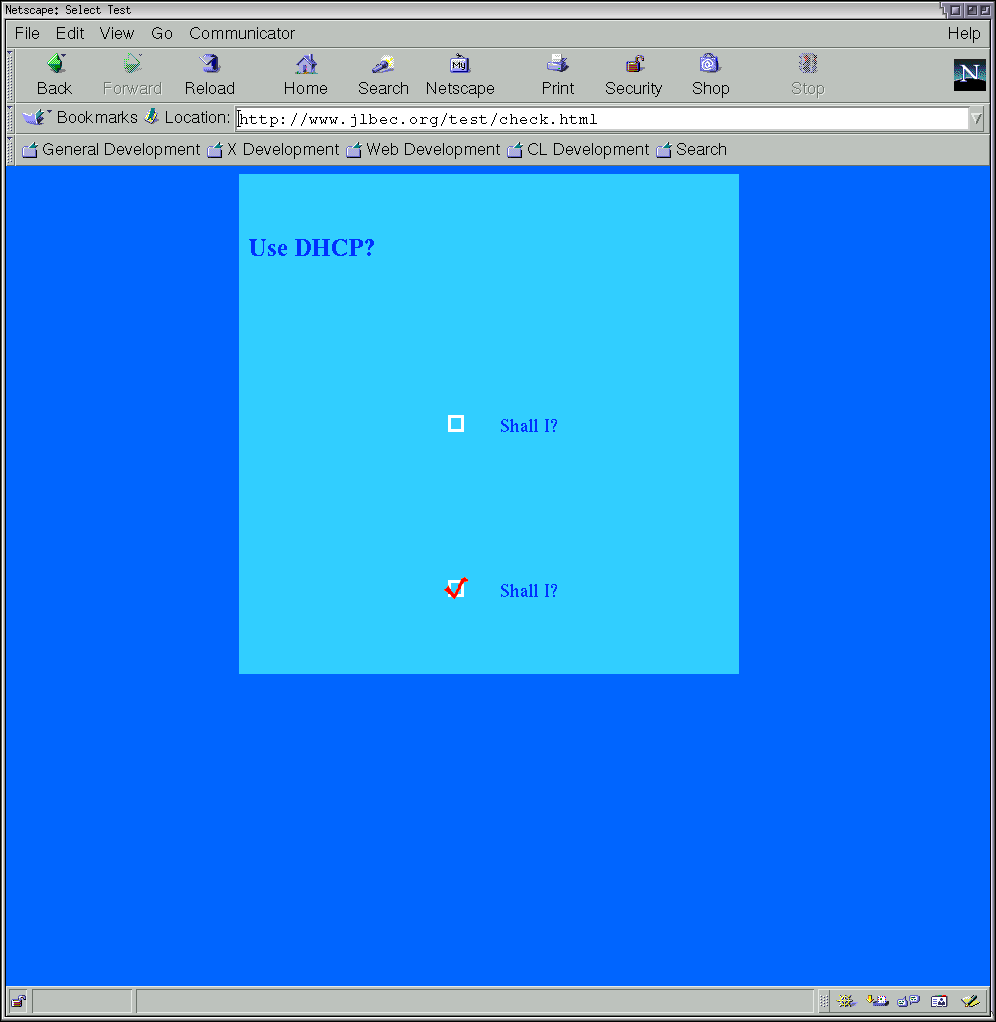The height and width of the screenshot is (1022, 996).
Task: Open the X Development bookmark folder
Action: pos(273,150)
